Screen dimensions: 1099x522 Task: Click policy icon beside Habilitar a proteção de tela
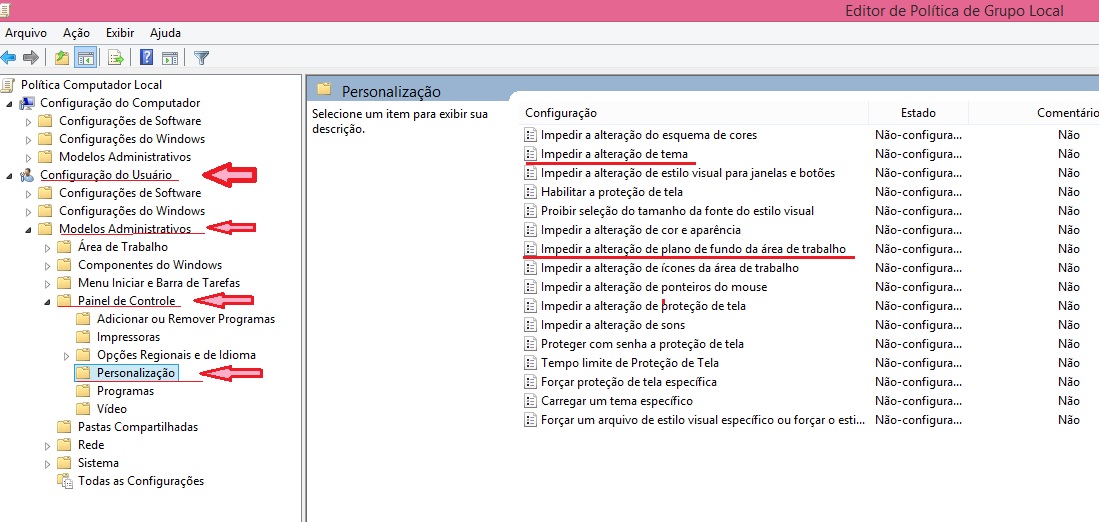coord(530,192)
